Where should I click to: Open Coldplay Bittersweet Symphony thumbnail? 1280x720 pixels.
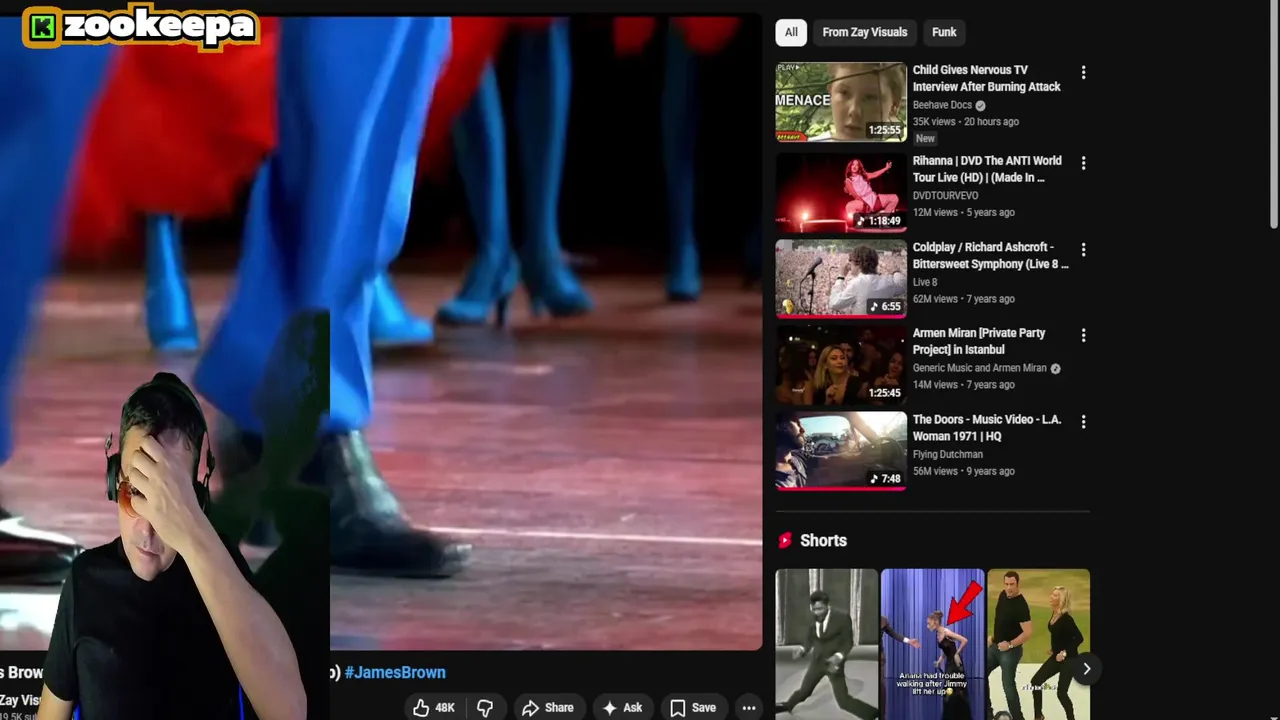point(841,278)
